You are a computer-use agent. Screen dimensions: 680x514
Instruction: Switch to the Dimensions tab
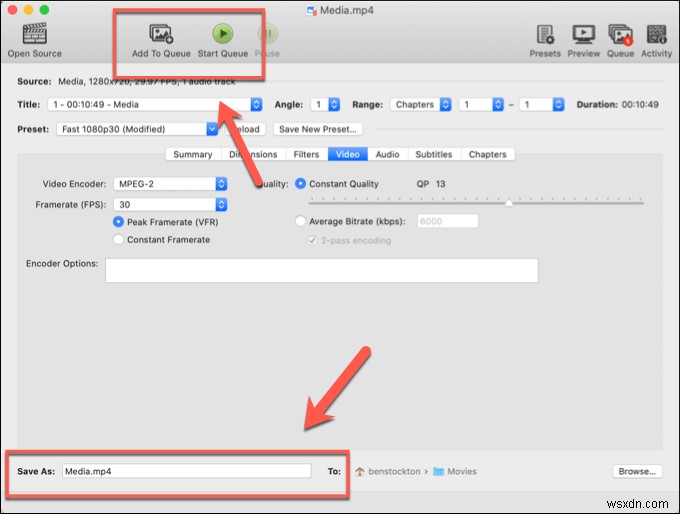point(253,154)
